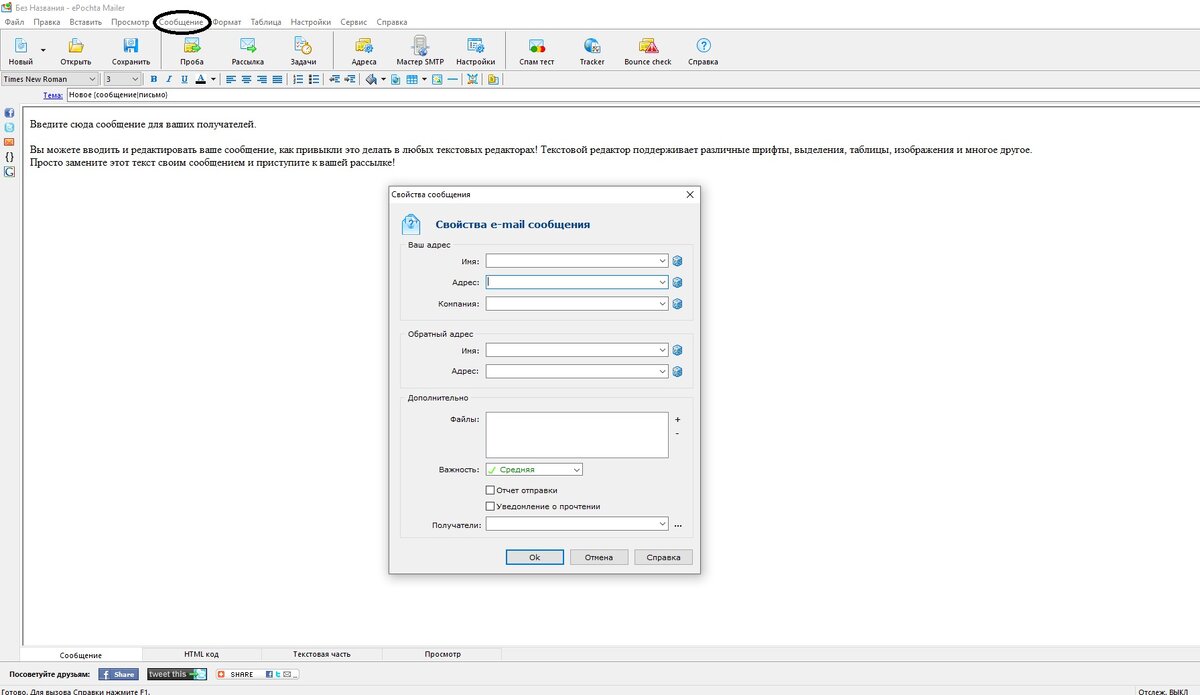This screenshot has width=1200, height=695.
Task: Open the Настройки toolbar icon
Action: (x=476, y=46)
